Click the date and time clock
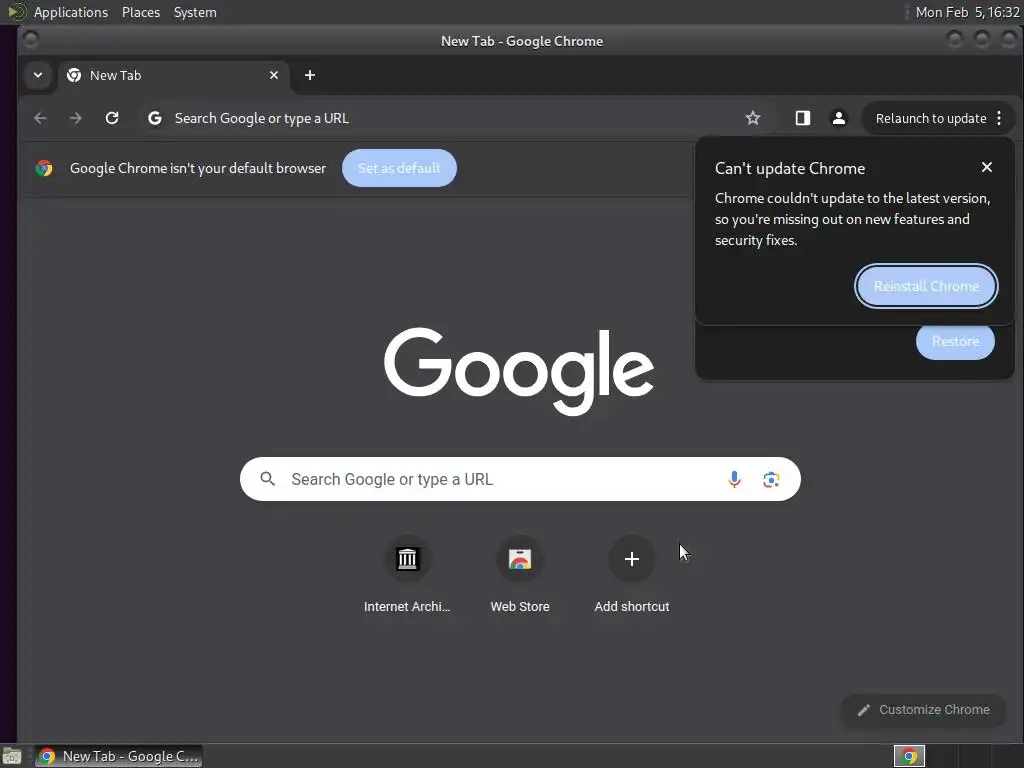The width and height of the screenshot is (1024, 768). point(967,12)
